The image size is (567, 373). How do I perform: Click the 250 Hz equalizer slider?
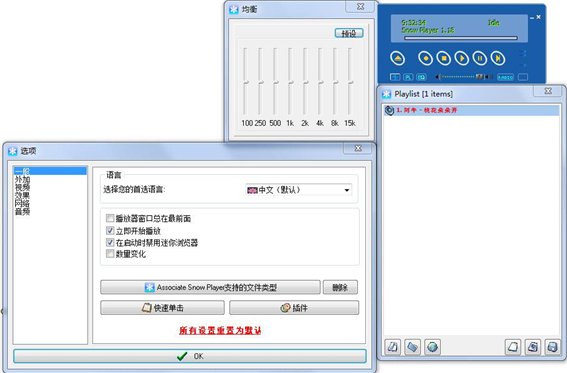(x=260, y=82)
